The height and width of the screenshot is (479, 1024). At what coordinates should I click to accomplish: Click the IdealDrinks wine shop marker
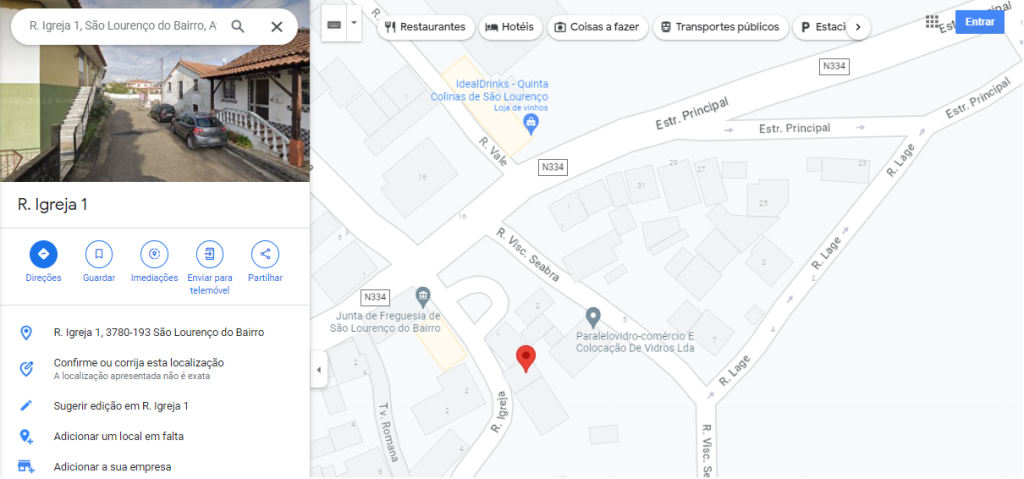pyautogui.click(x=532, y=122)
